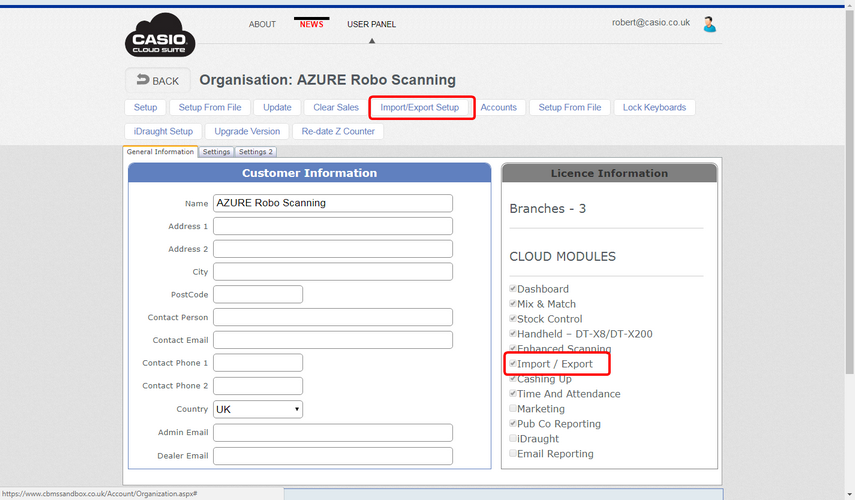Open the NEWS menu item
Screen dimensions: 855x500
311,24
